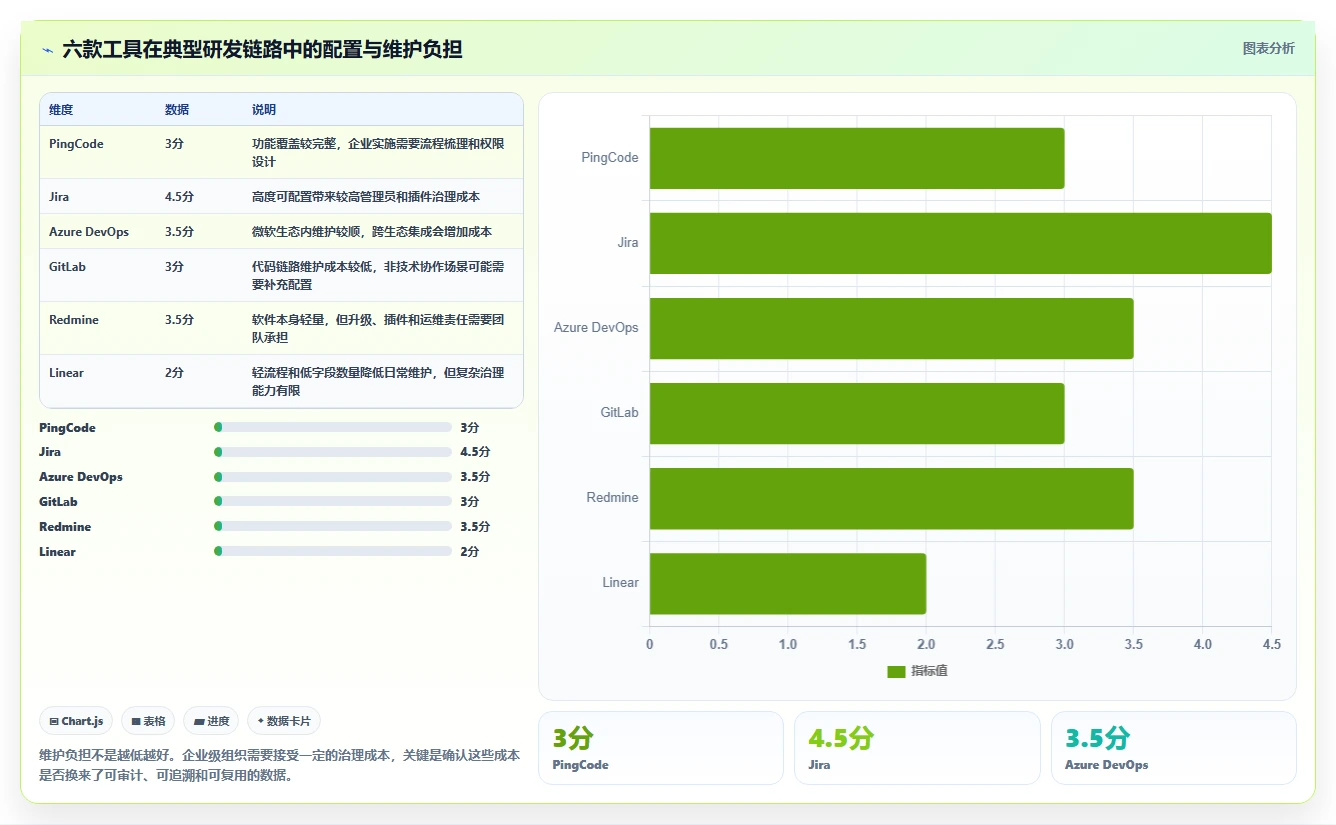
Task: Click the Azure DevOps y-axis label in chart
Action: click(x=596, y=328)
